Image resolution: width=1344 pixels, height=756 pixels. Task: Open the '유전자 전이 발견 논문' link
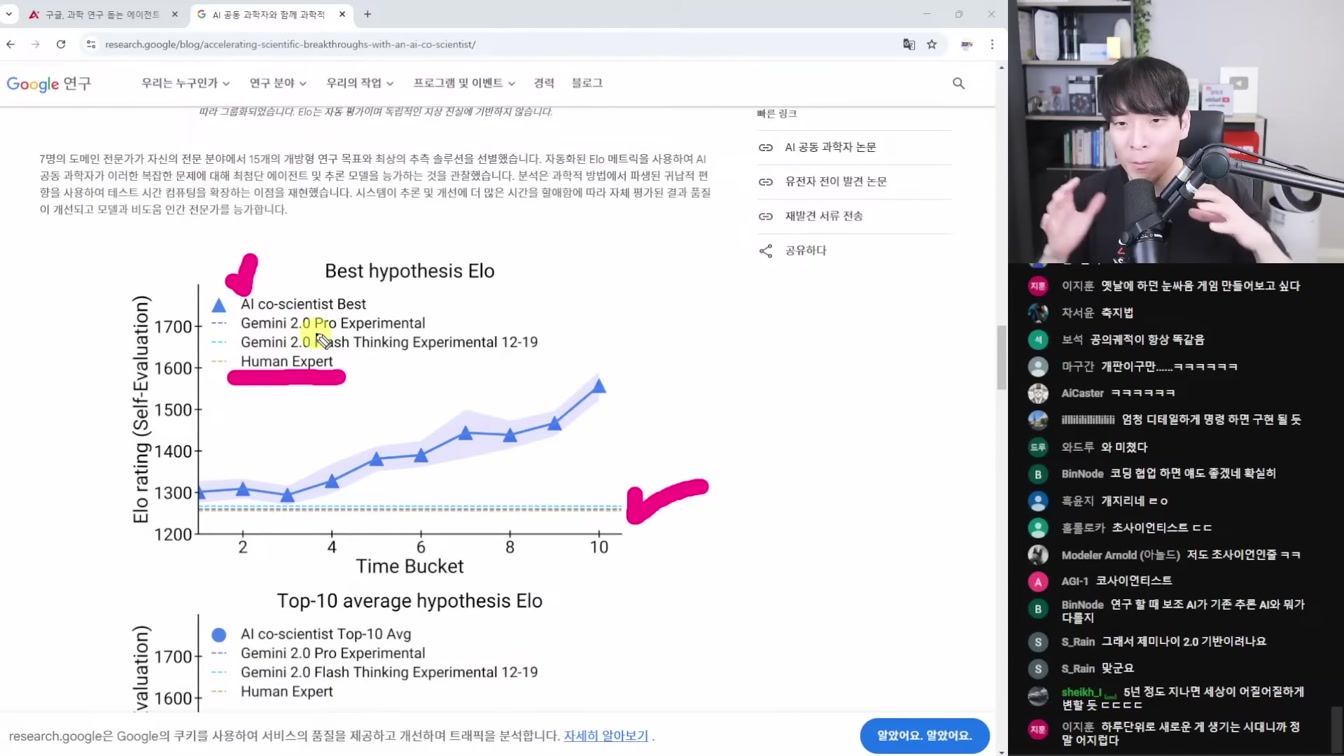836,181
